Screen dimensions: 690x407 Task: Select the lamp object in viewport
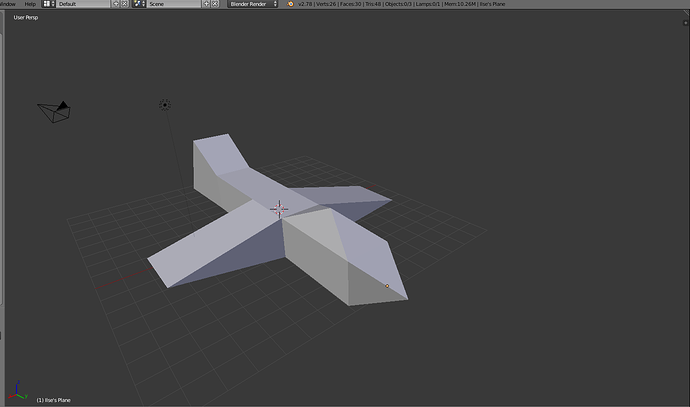coord(165,105)
